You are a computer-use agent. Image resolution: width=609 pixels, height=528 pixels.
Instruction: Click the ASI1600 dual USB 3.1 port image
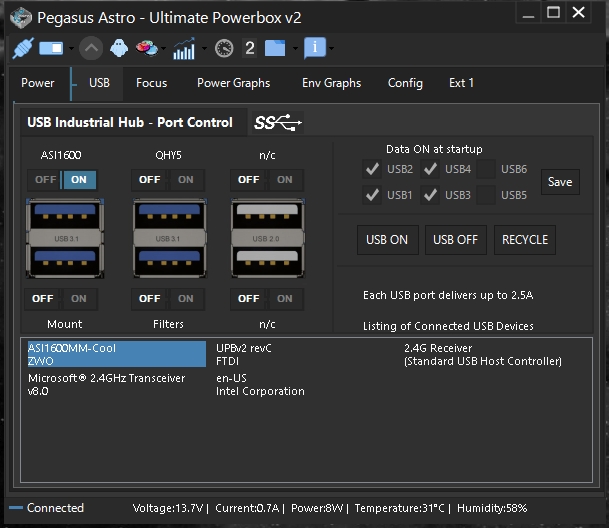click(x=65, y=238)
